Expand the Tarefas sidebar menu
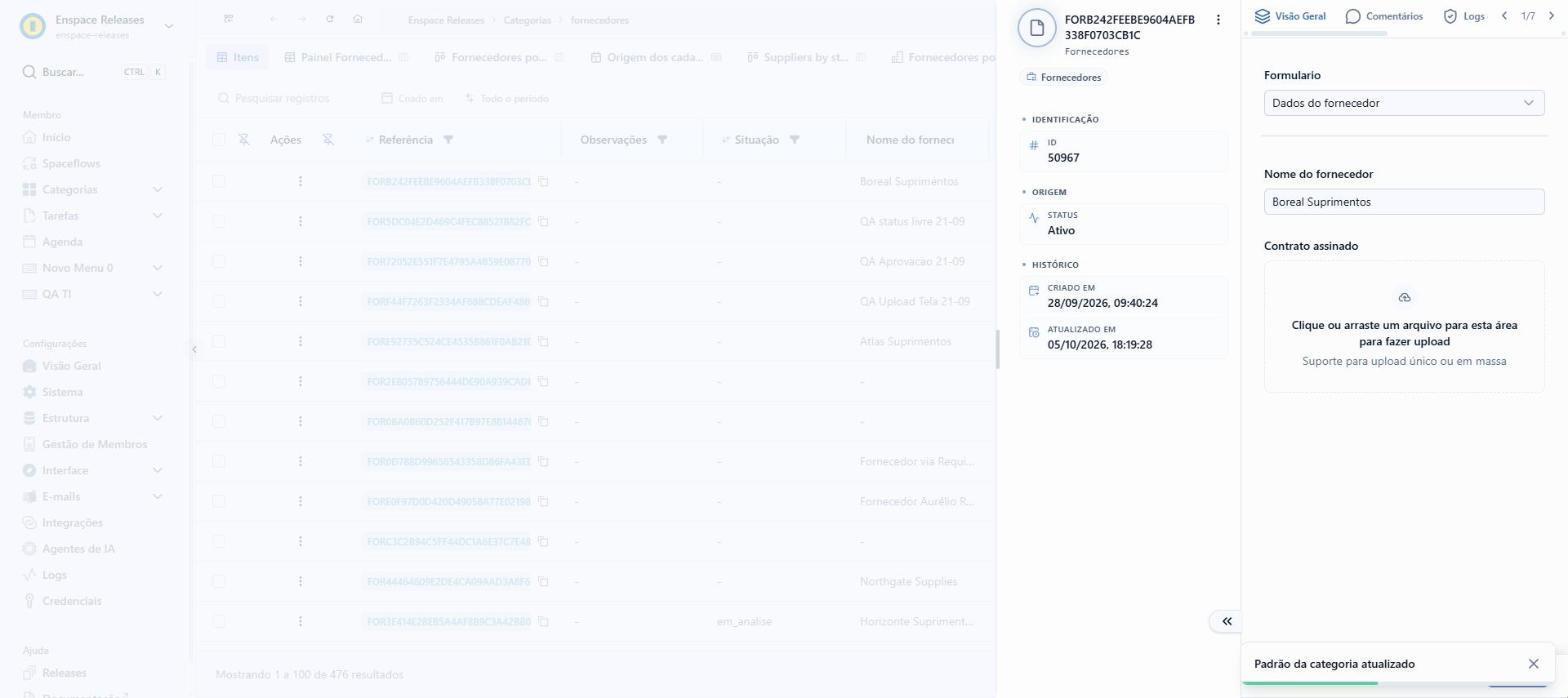Viewport: 1568px width, 698px height. pos(158,215)
